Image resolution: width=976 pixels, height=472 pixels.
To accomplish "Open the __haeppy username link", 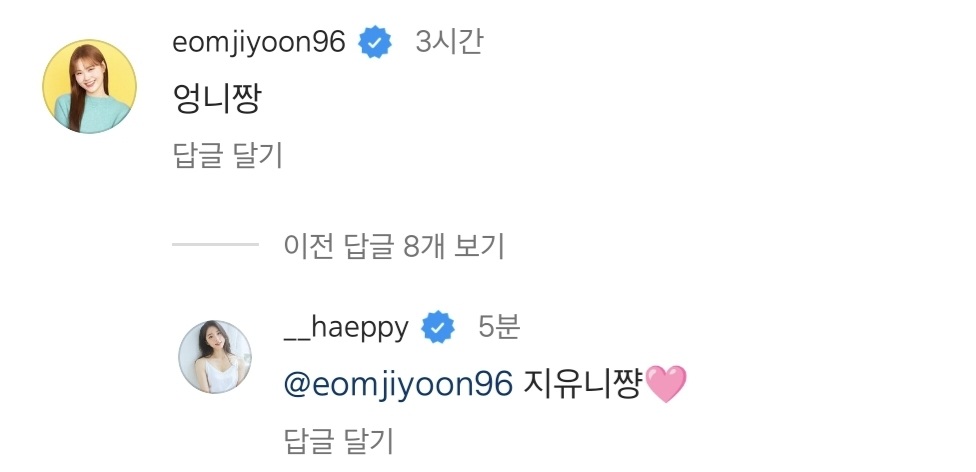I will 346,328.
